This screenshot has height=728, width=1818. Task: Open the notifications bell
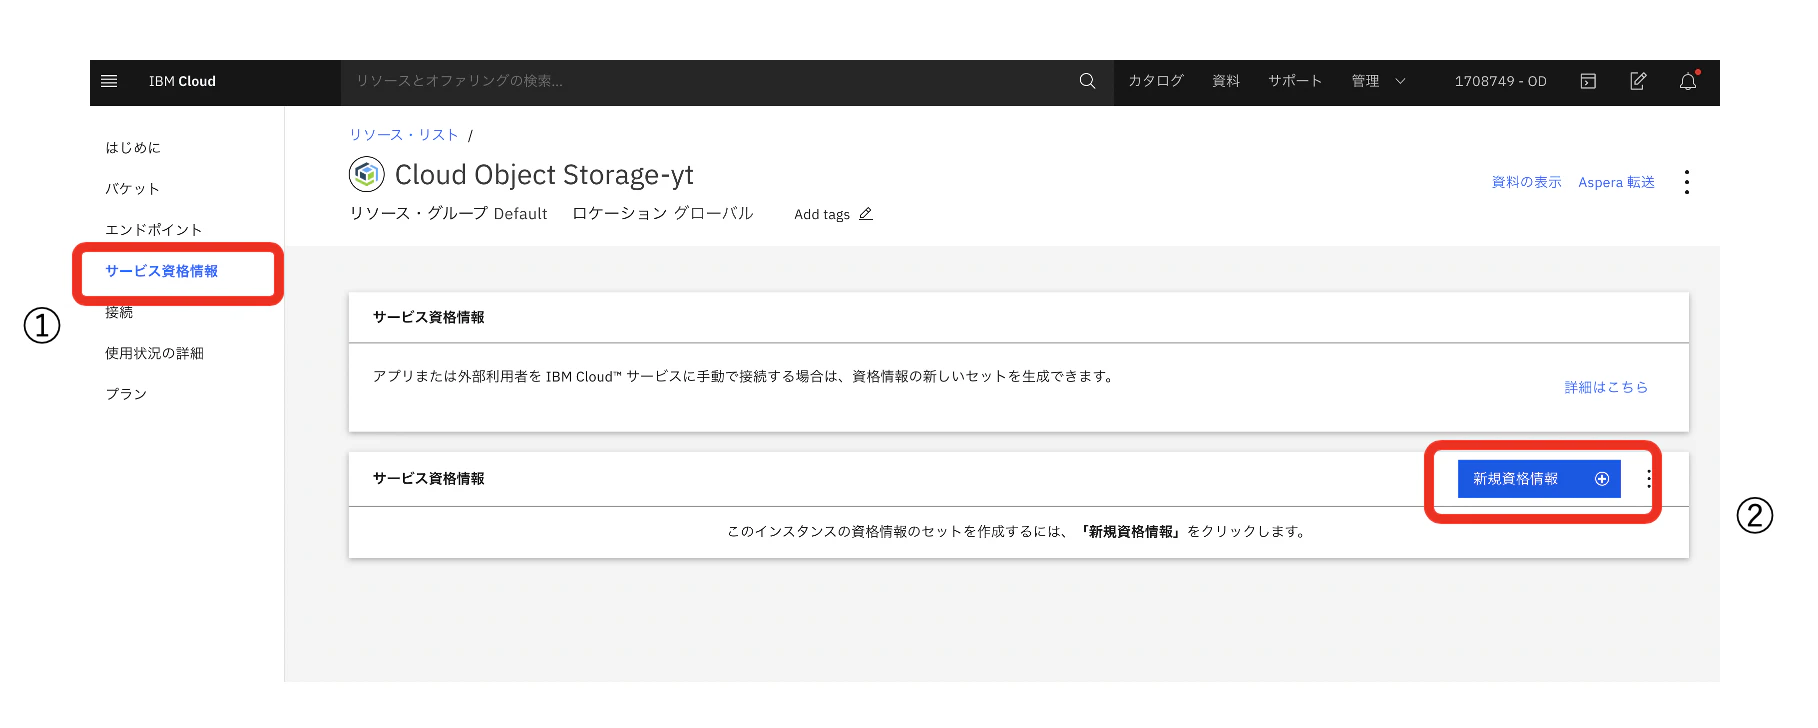1688,81
